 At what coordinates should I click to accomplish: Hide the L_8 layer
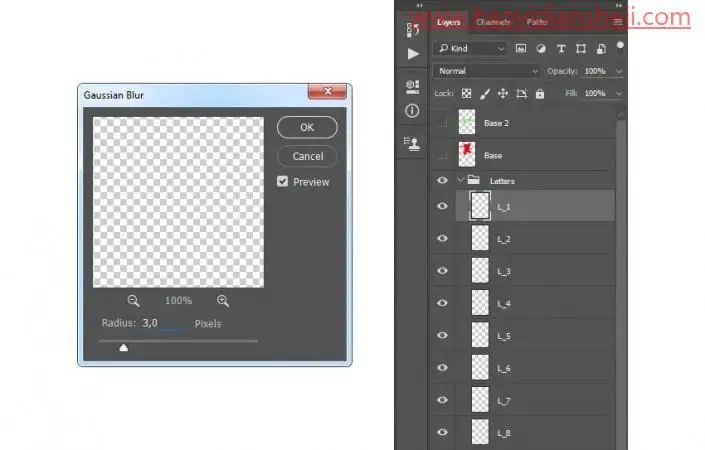pos(442,432)
